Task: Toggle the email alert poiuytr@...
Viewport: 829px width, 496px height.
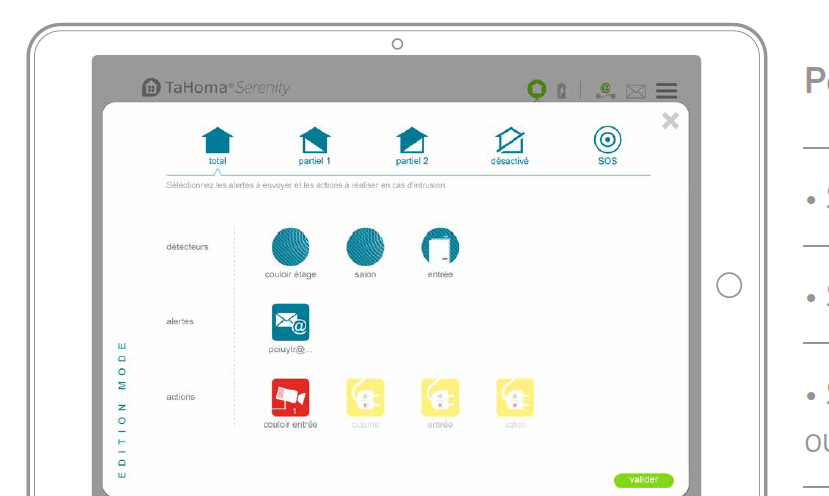Action: (290, 322)
